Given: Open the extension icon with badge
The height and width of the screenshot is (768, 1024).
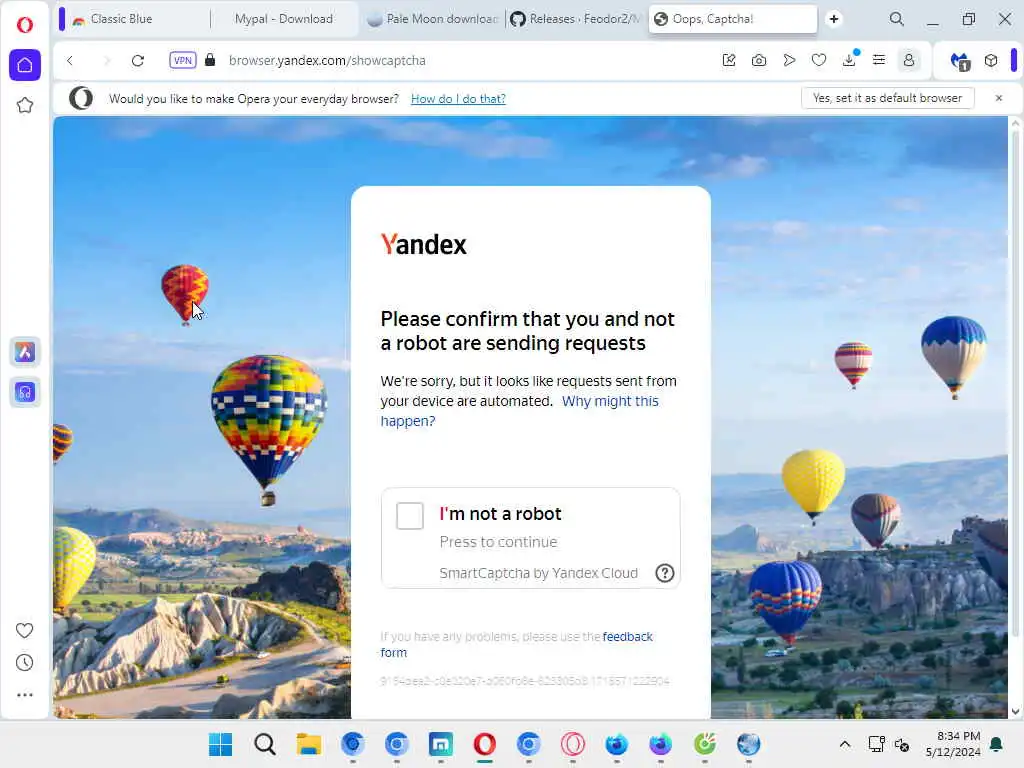Looking at the screenshot, I should point(960,61).
